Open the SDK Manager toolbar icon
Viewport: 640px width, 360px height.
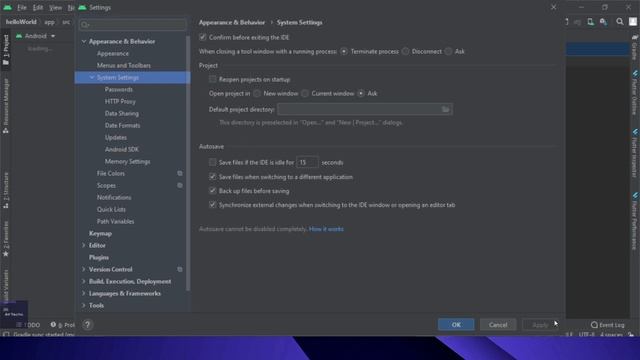pos(603,22)
